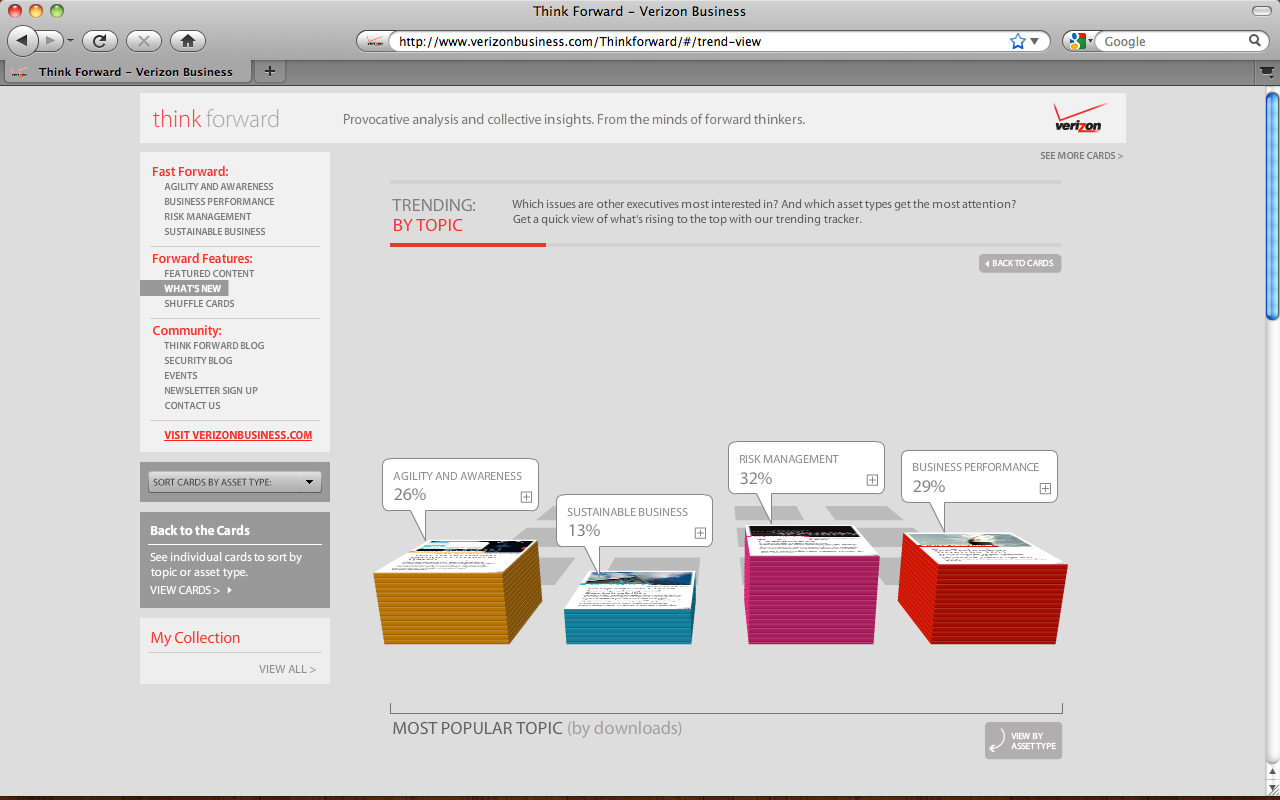This screenshot has height=800, width=1280.
Task: Click the 13% Sustainable Business value
Action: click(584, 530)
